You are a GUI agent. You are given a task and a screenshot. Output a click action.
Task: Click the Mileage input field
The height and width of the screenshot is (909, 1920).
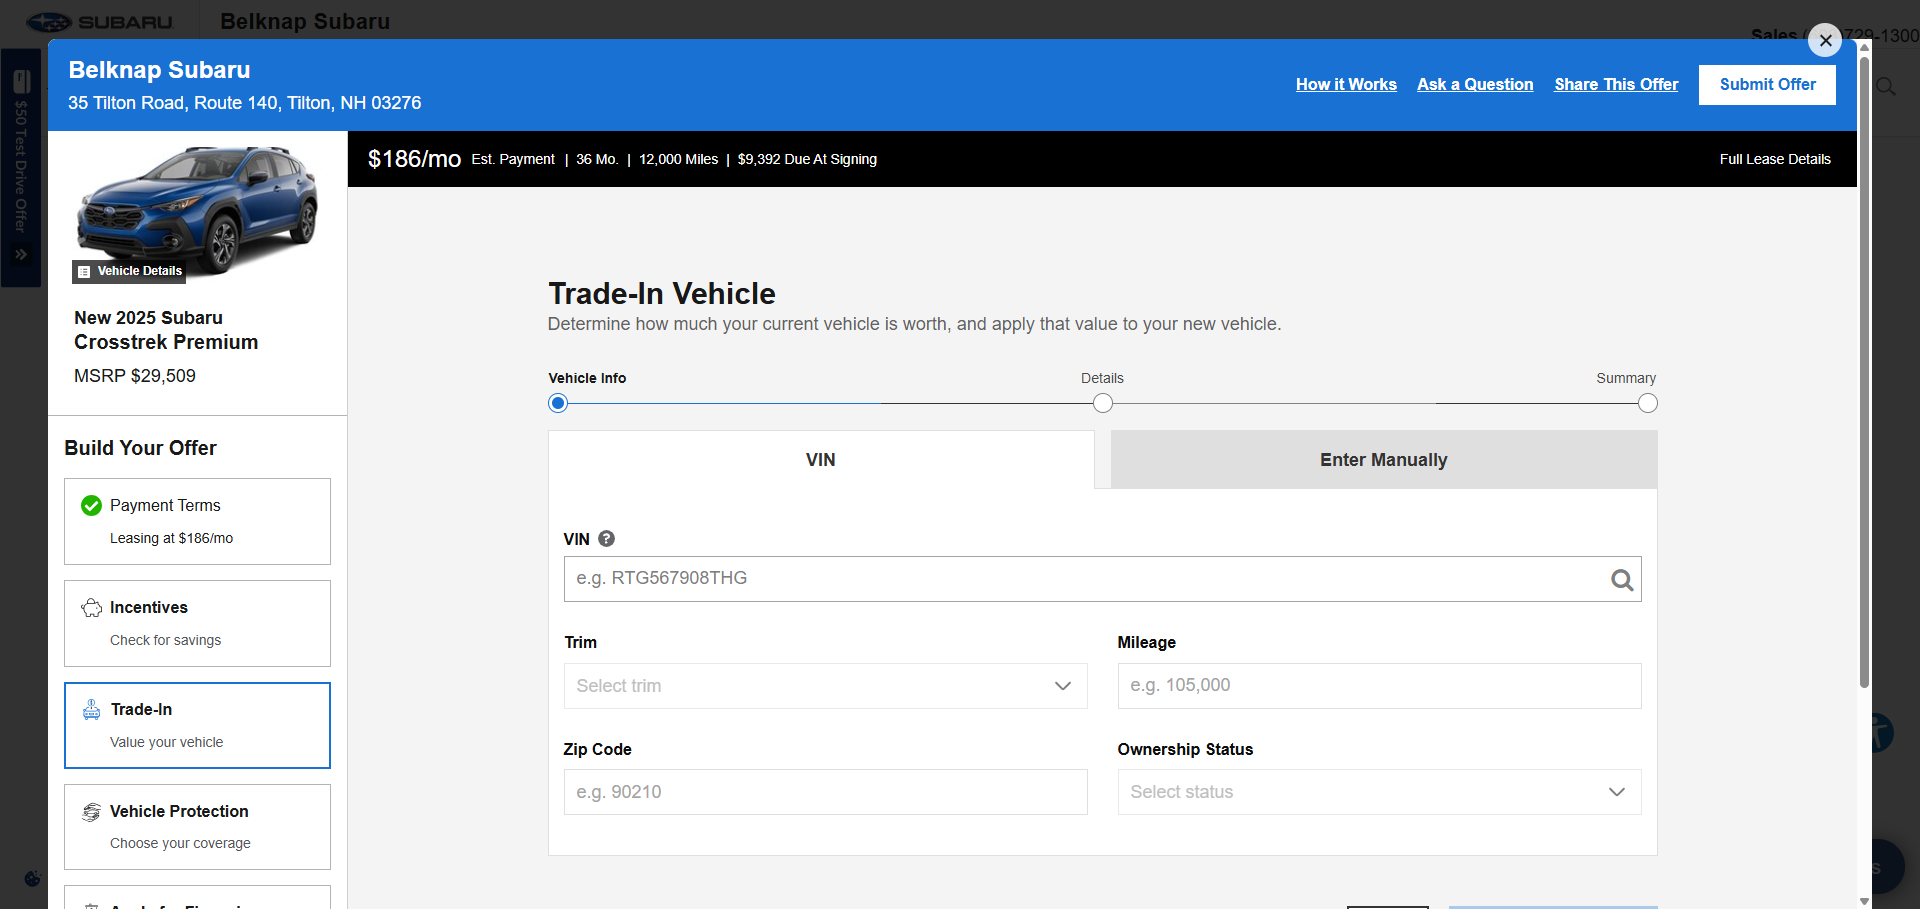click(1379, 686)
